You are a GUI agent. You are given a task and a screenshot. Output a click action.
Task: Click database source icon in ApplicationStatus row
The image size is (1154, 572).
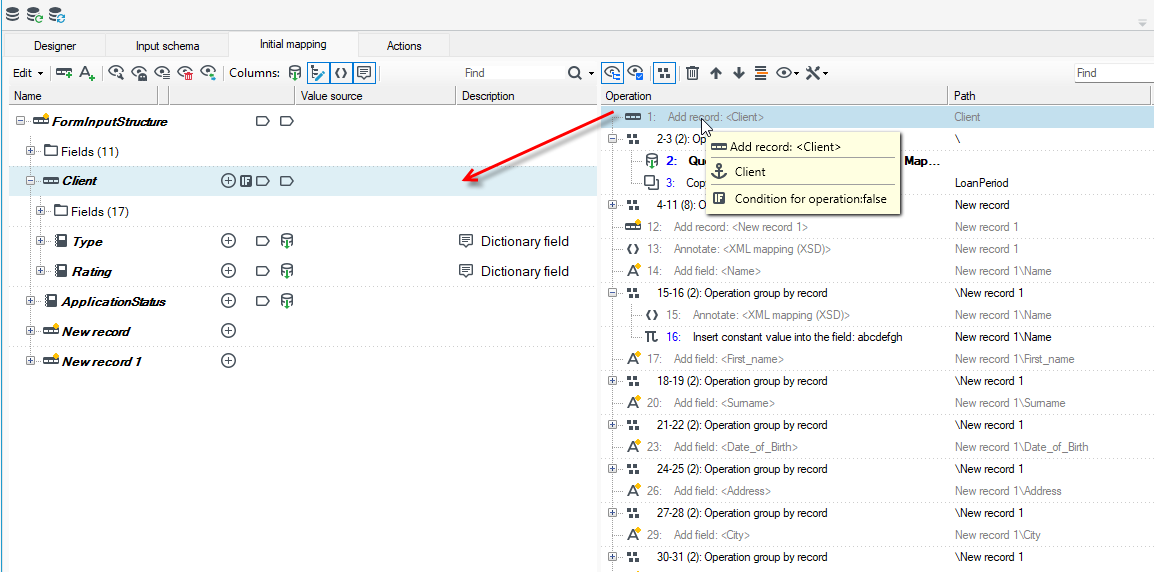[x=287, y=301]
